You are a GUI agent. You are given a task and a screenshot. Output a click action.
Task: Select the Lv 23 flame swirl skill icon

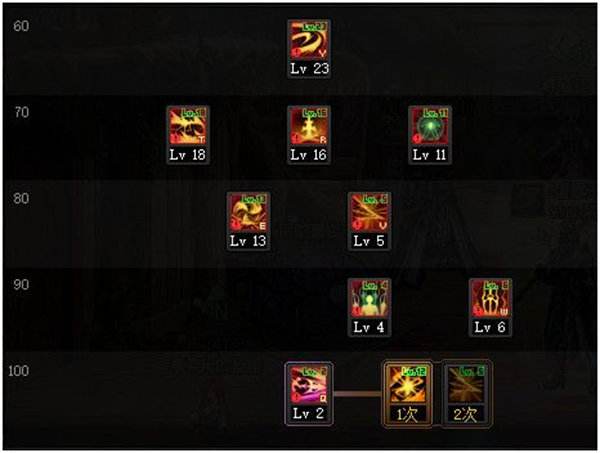pyautogui.click(x=309, y=40)
